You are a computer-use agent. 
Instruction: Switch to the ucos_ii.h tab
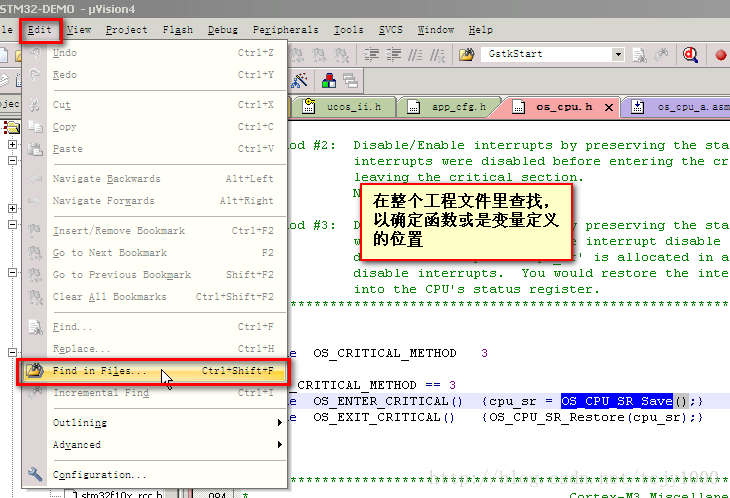pos(344,107)
